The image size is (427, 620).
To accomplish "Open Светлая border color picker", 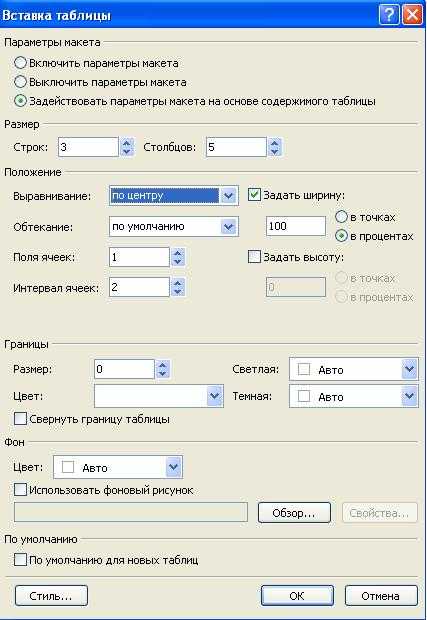I will pos(409,369).
